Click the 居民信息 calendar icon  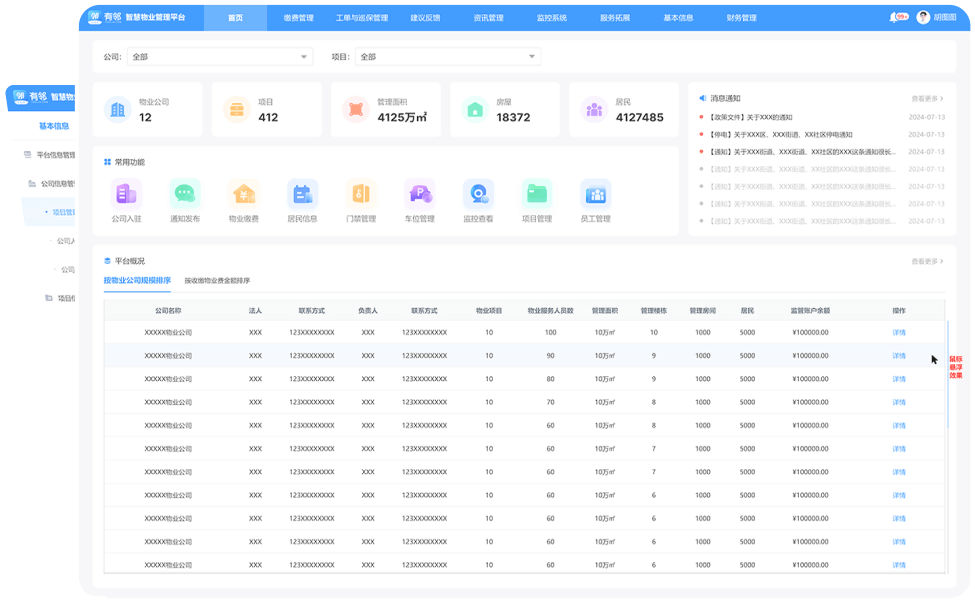pyautogui.click(x=302, y=194)
